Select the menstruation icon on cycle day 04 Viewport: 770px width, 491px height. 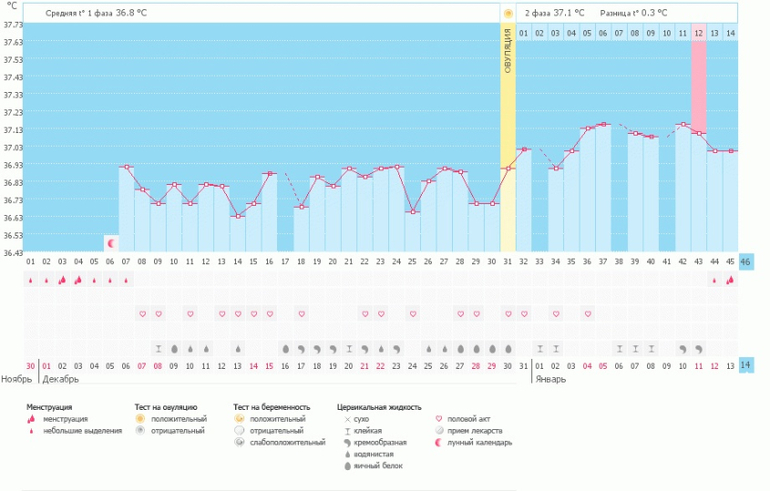78,280
